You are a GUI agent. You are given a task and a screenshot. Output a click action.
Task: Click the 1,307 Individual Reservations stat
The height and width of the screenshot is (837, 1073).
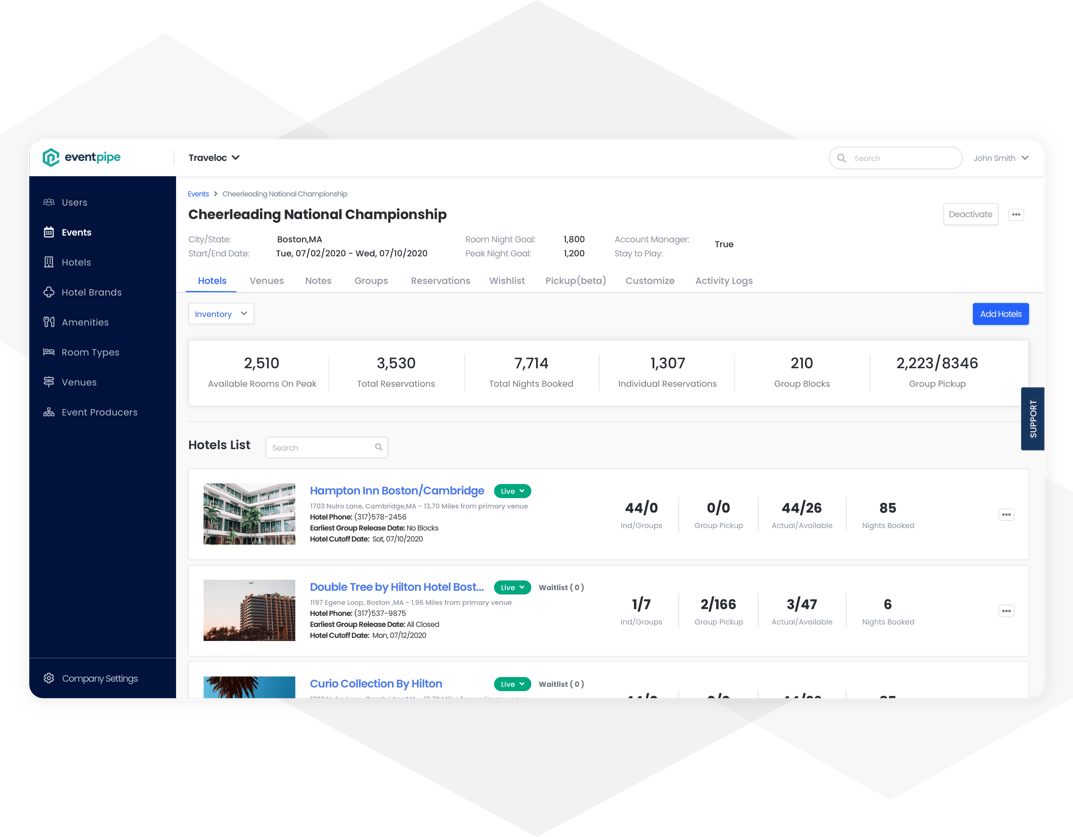(667, 372)
